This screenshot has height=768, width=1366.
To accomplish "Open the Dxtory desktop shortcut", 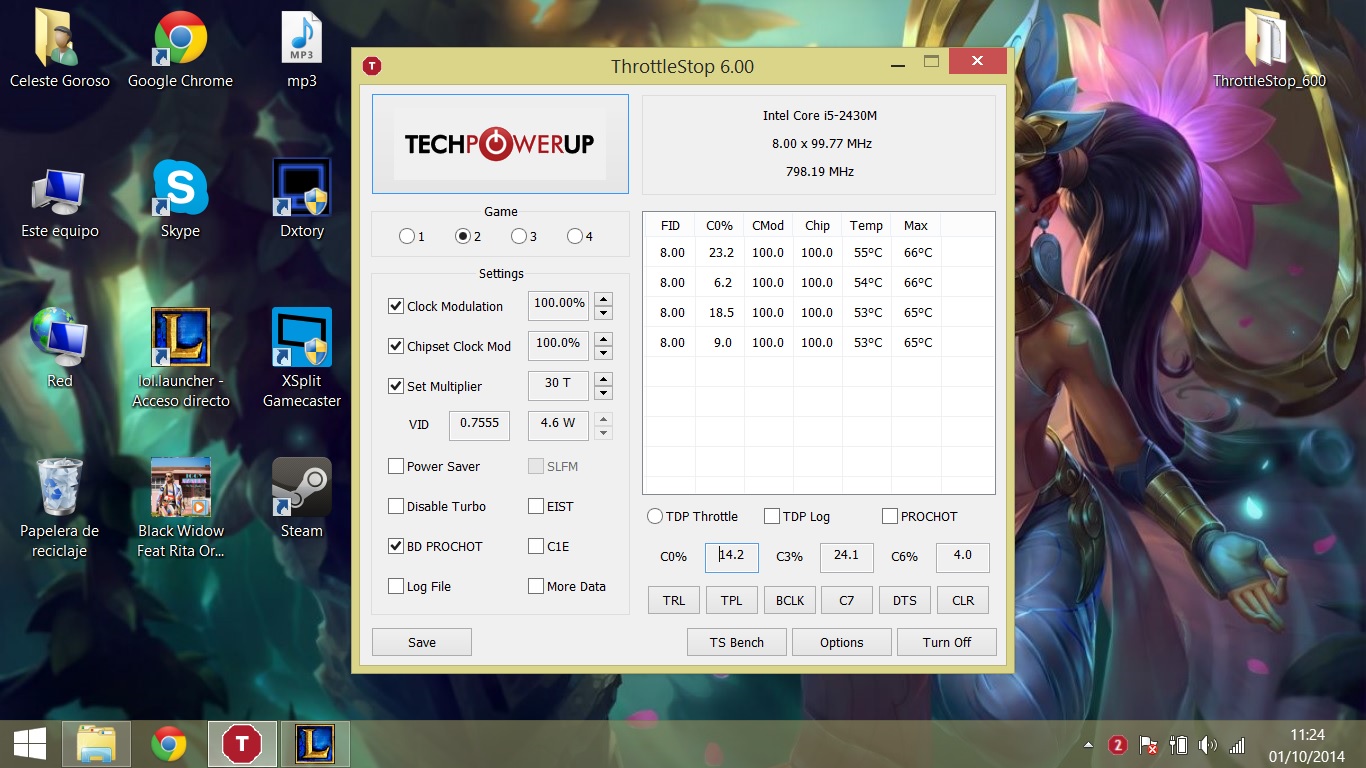I will 301,202.
